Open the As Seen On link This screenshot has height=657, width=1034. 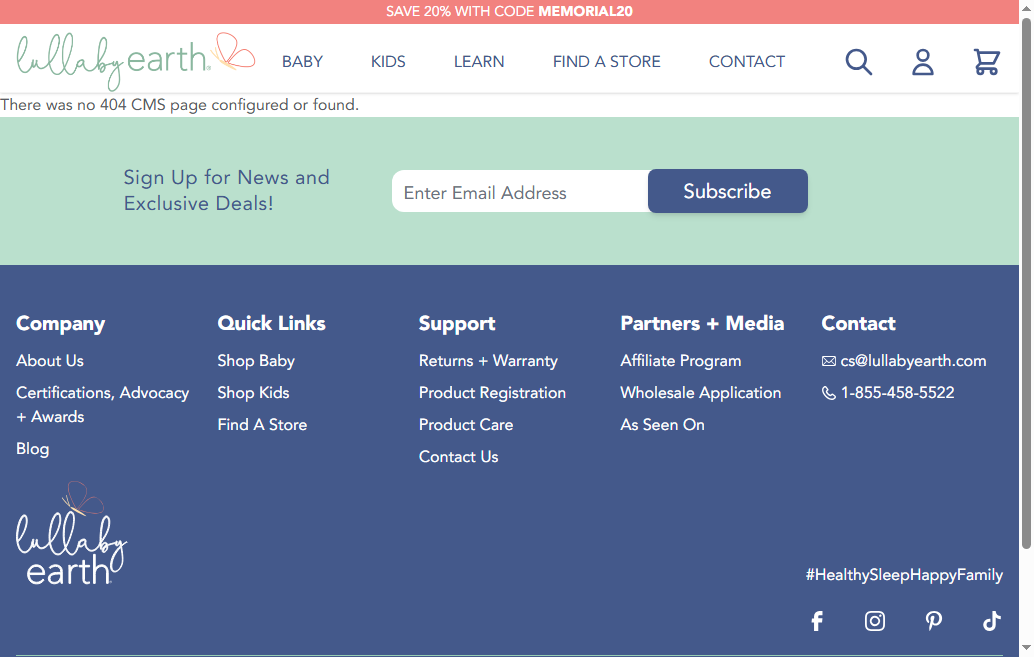point(663,425)
